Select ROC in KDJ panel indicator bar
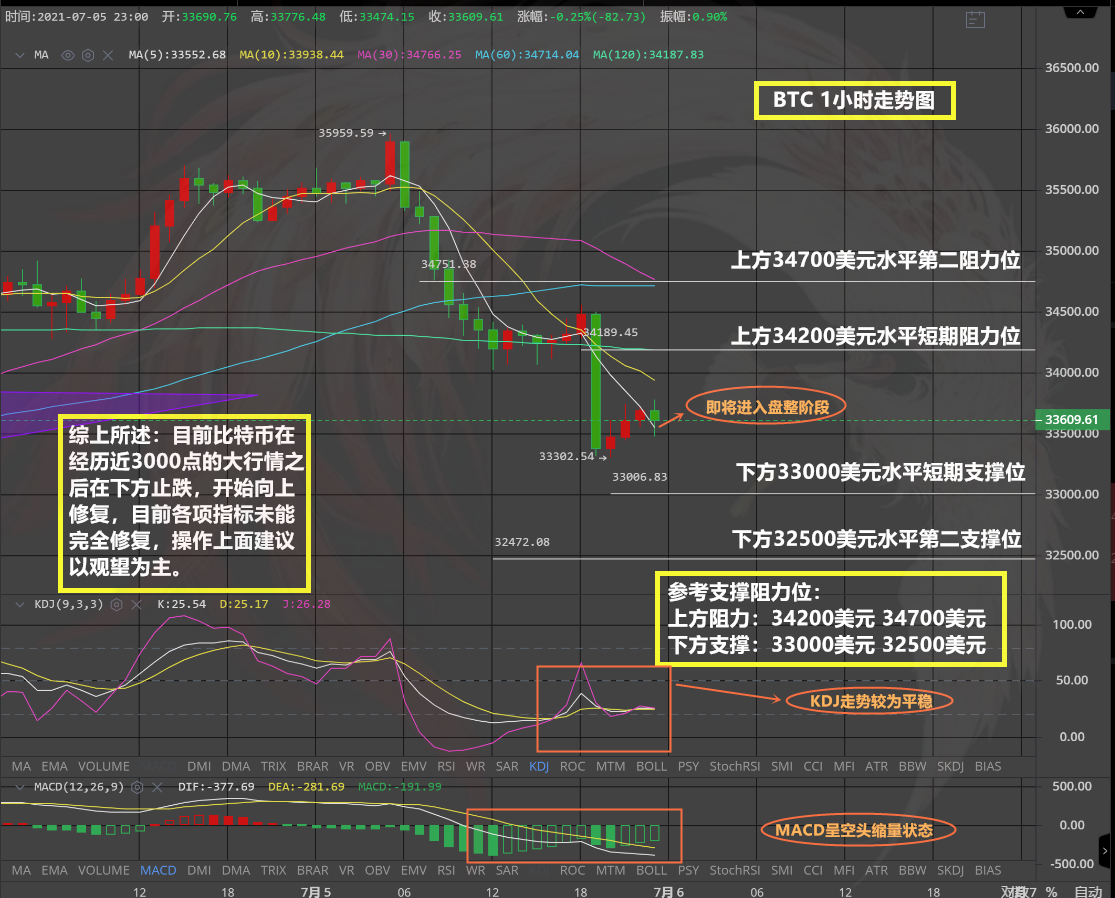This screenshot has width=1115, height=898. (x=572, y=766)
